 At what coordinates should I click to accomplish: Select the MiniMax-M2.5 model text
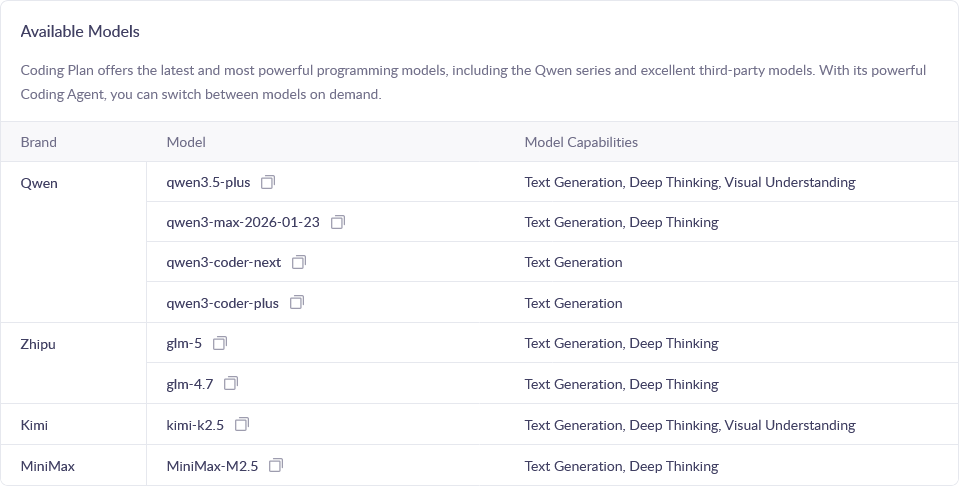click(212, 466)
